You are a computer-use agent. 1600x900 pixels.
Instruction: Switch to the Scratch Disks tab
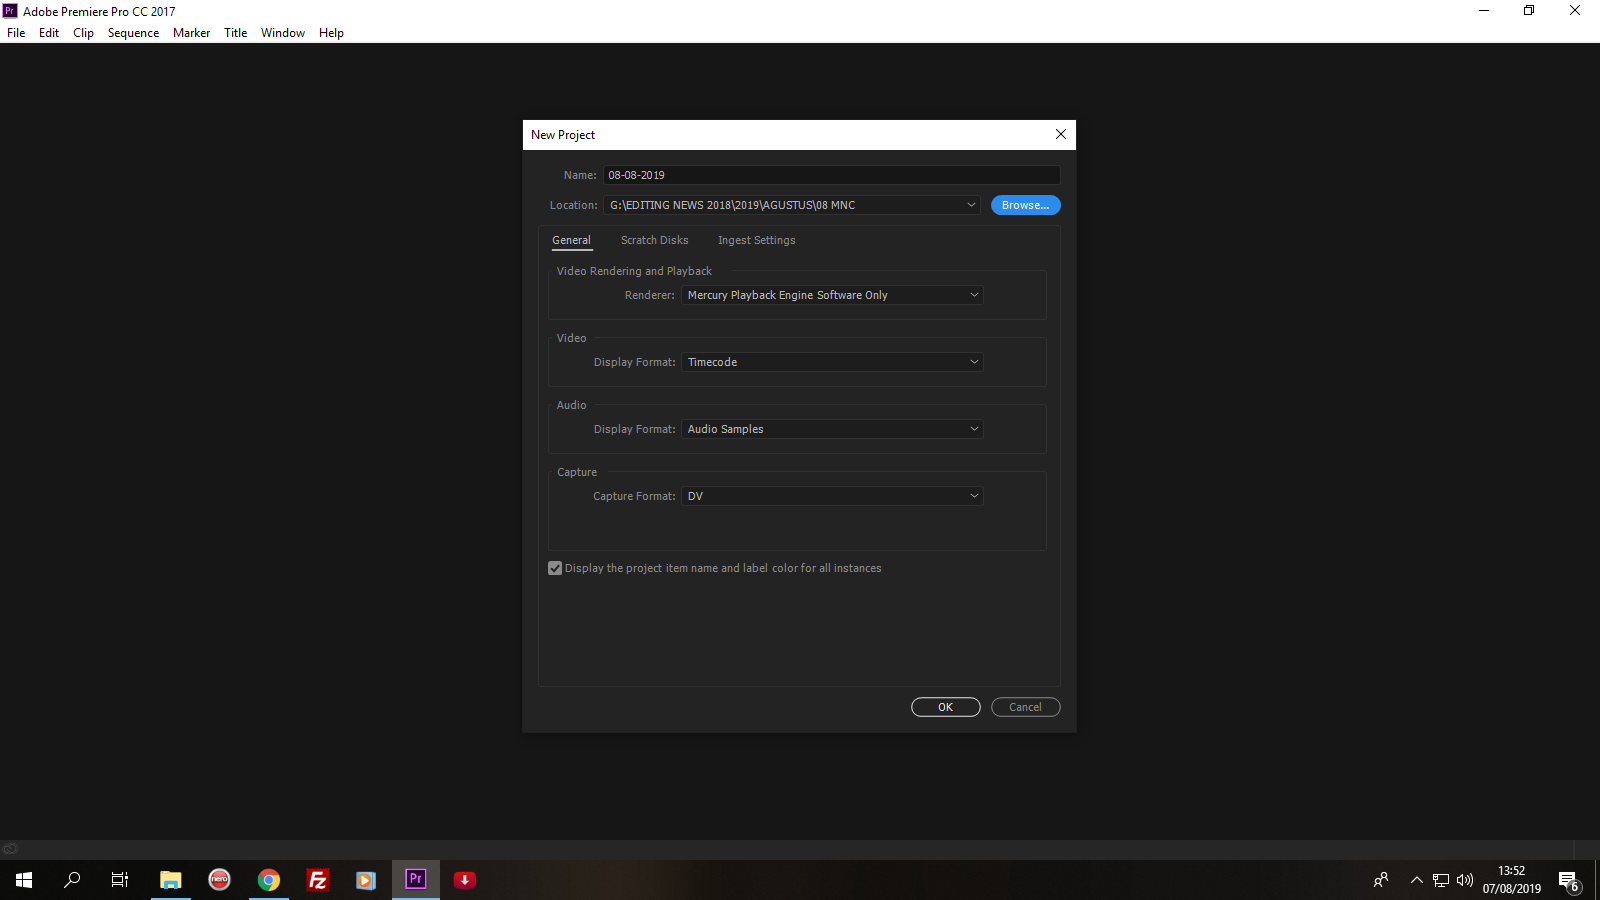pos(654,240)
